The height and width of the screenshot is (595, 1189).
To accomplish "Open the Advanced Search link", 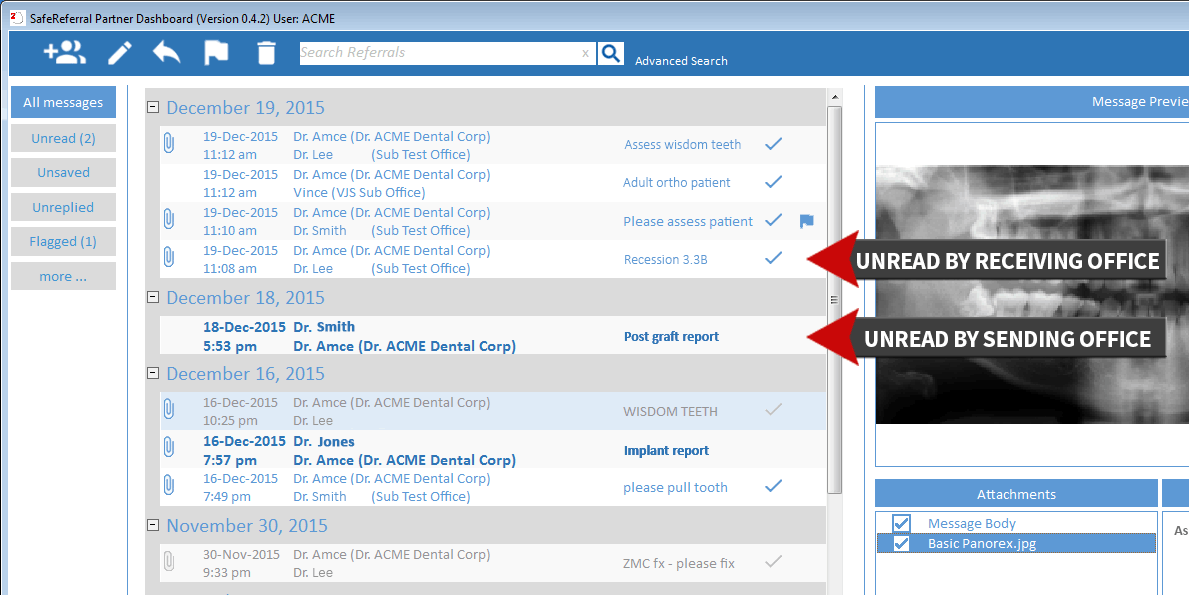I will tap(681, 61).
